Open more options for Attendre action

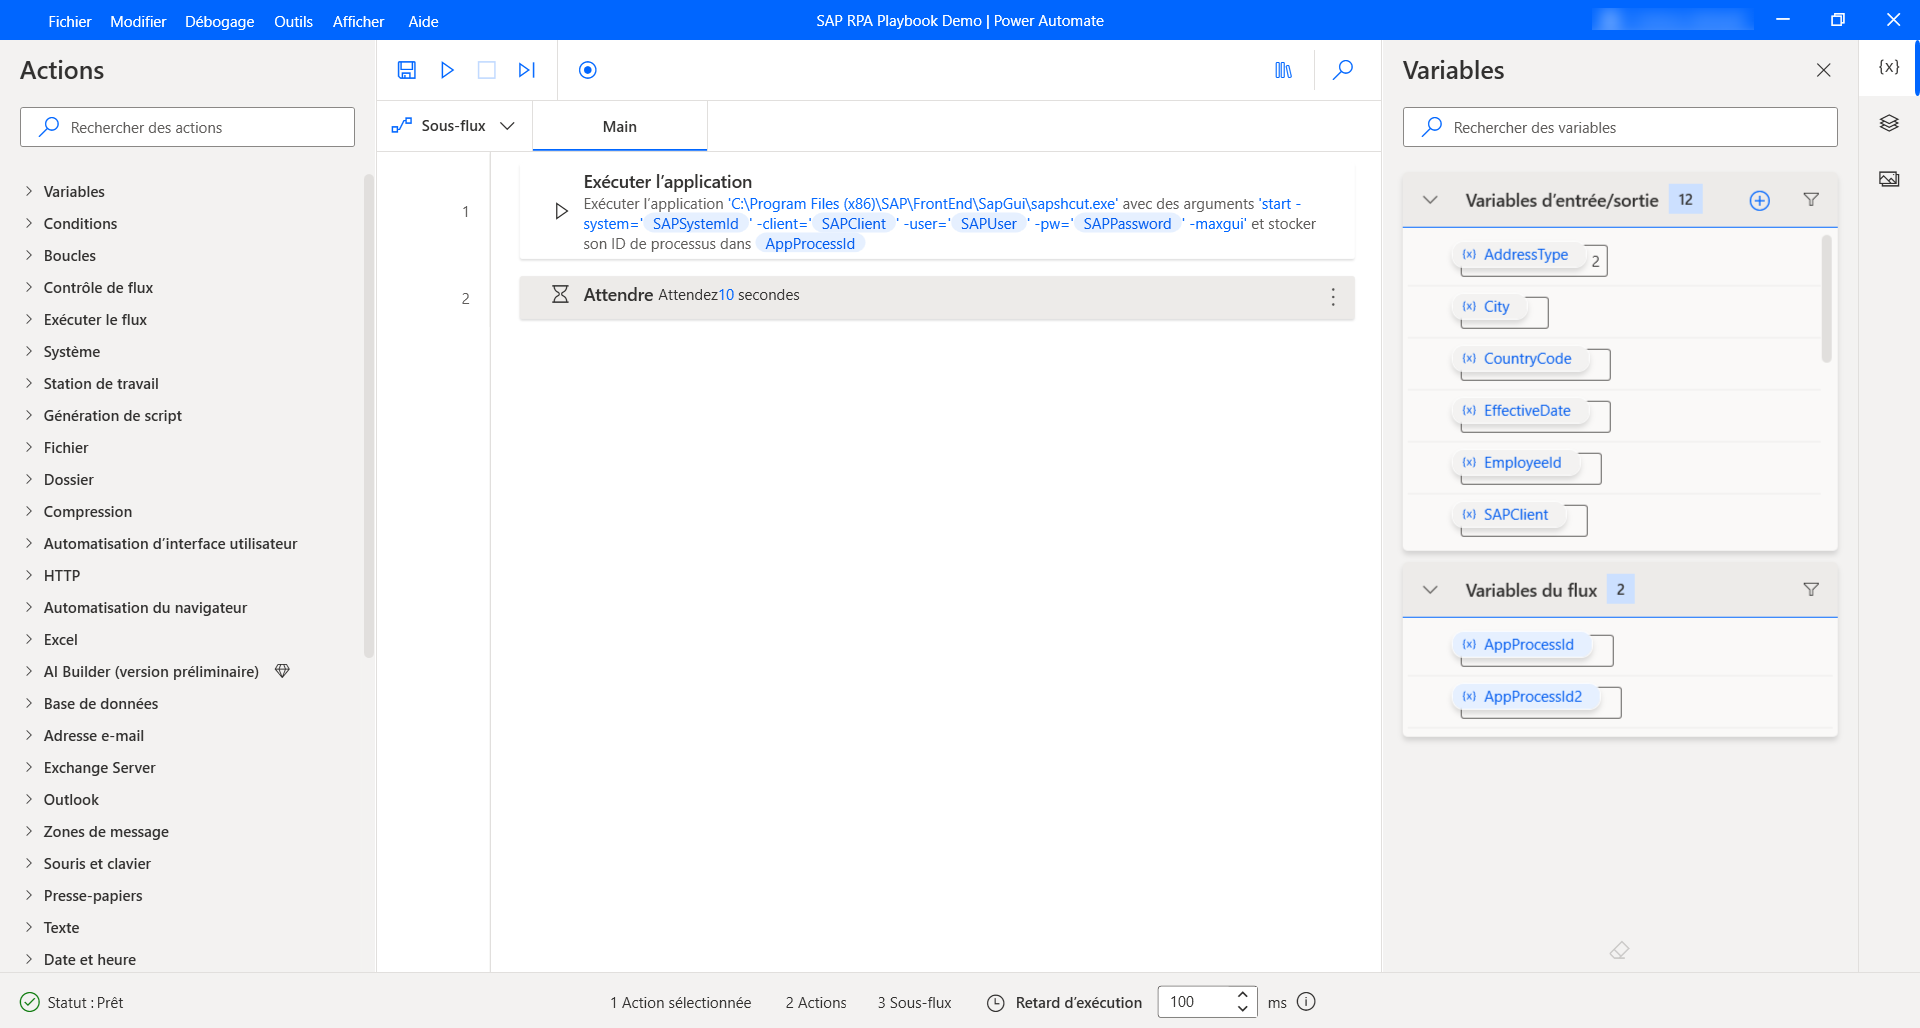coord(1333,297)
